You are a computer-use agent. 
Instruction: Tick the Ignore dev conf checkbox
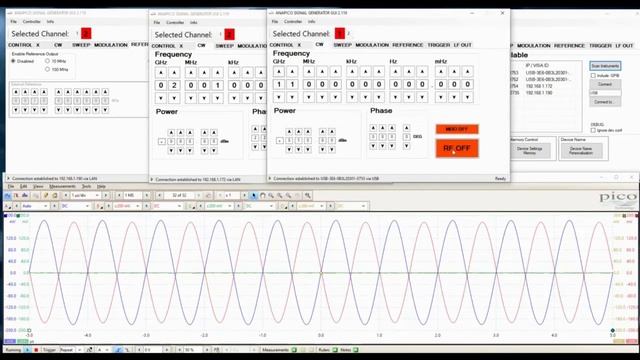click(x=593, y=130)
